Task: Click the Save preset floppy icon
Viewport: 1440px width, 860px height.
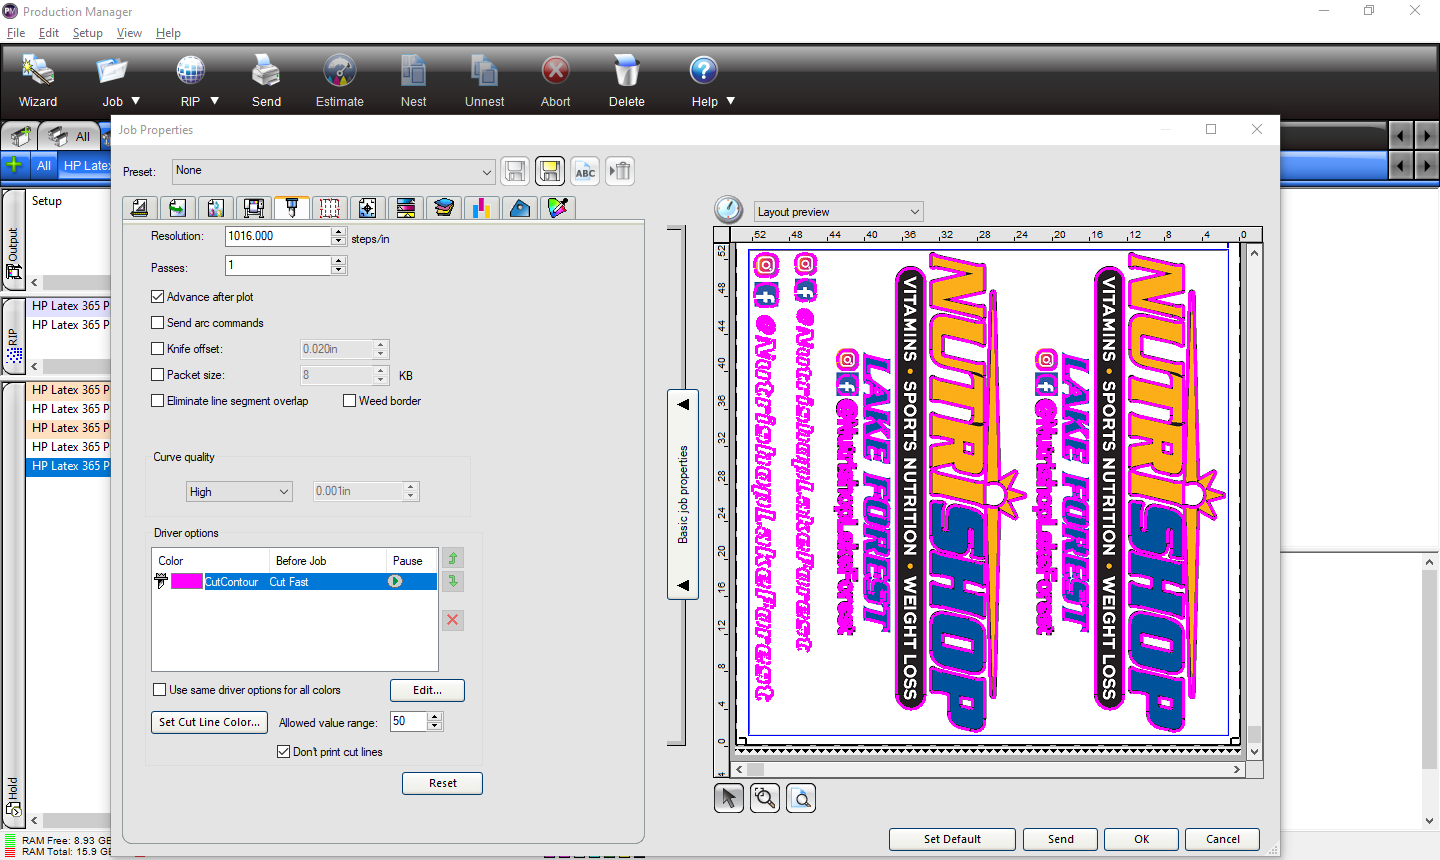Action: 515,171
